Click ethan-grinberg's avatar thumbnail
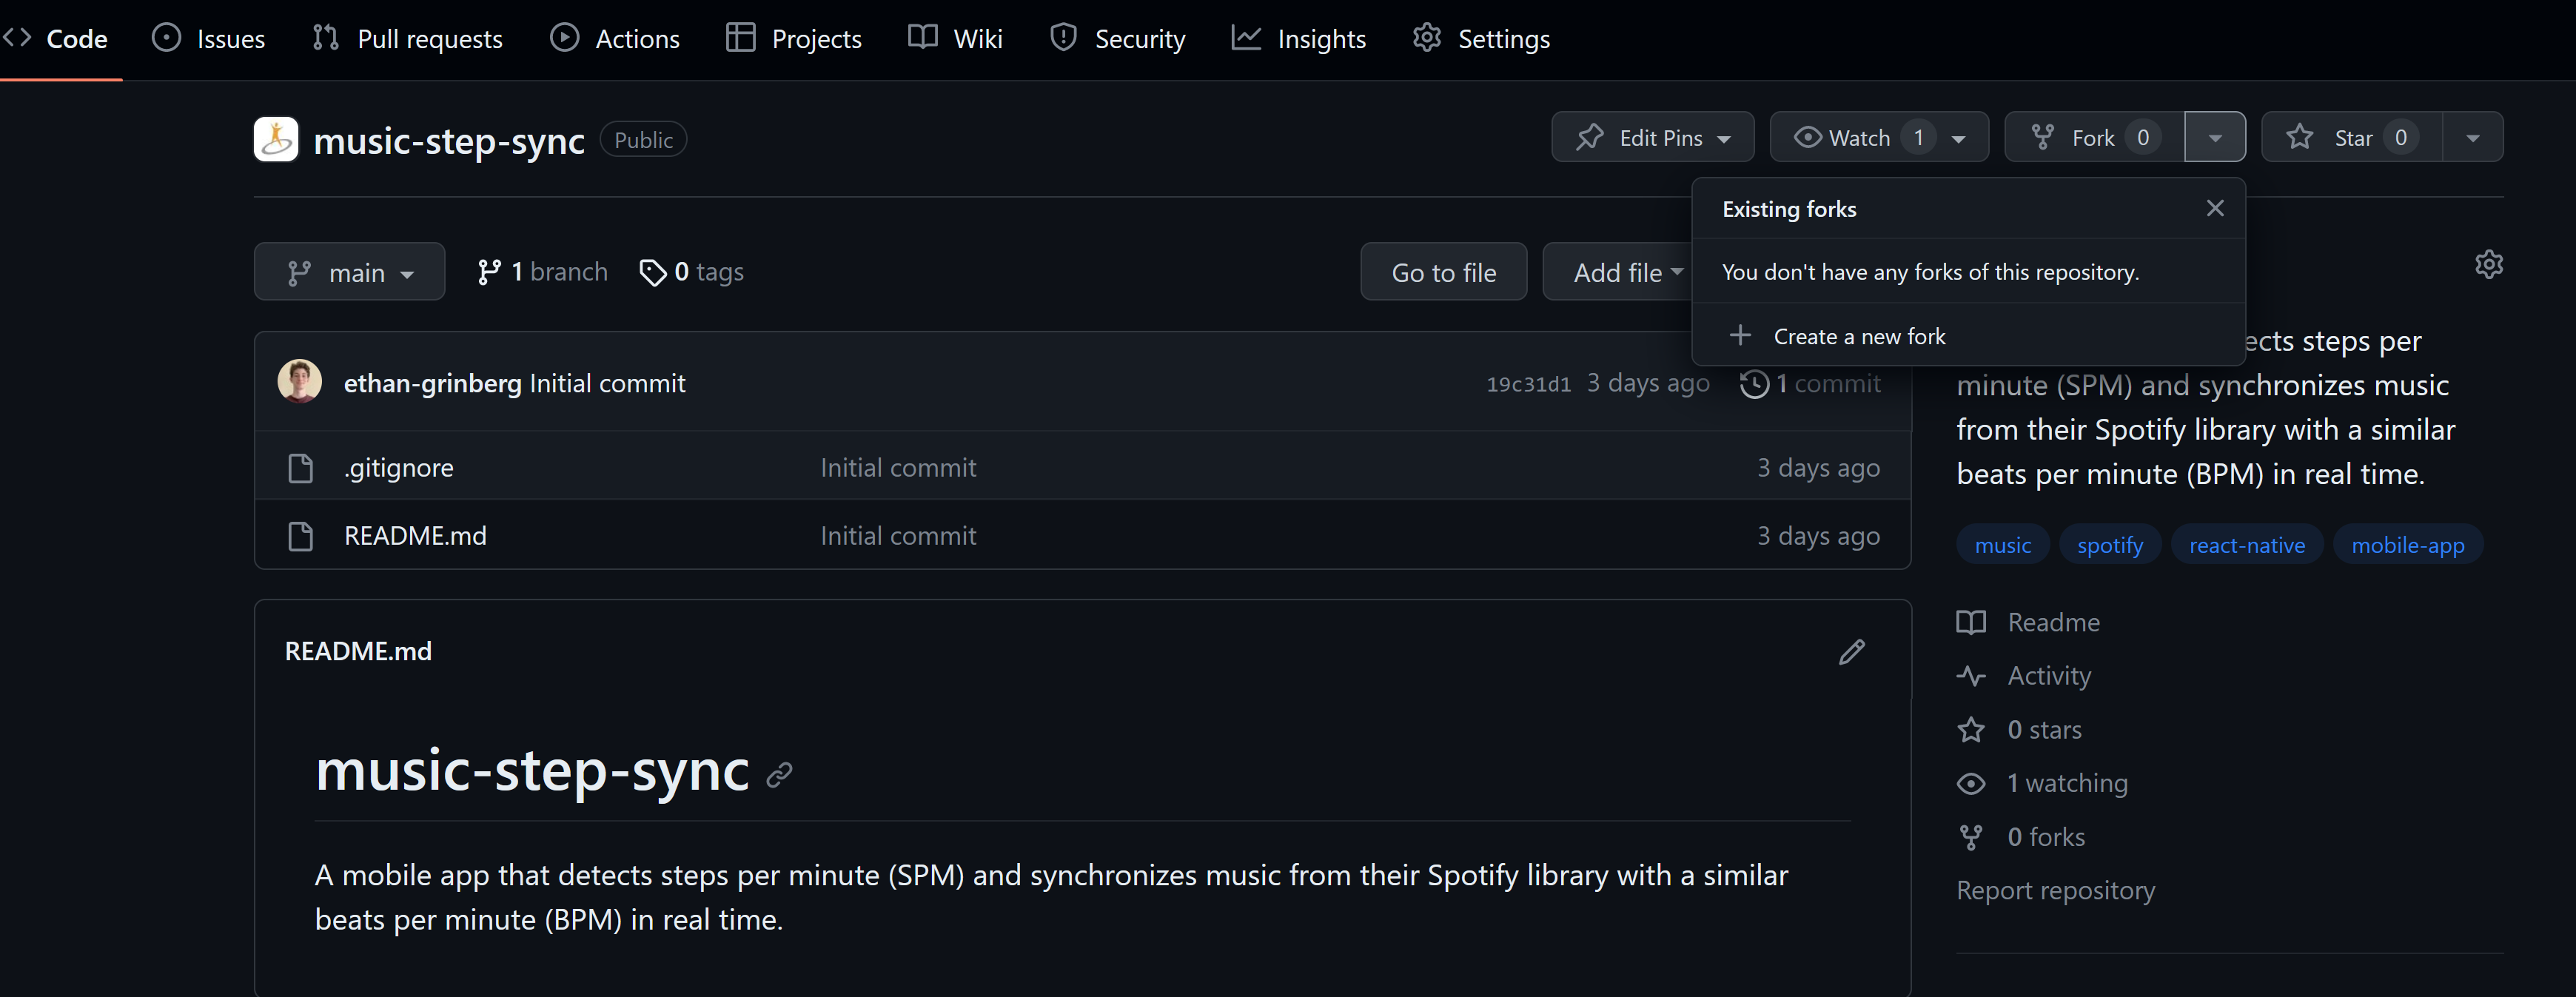Viewport: 2576px width, 997px height. [299, 382]
